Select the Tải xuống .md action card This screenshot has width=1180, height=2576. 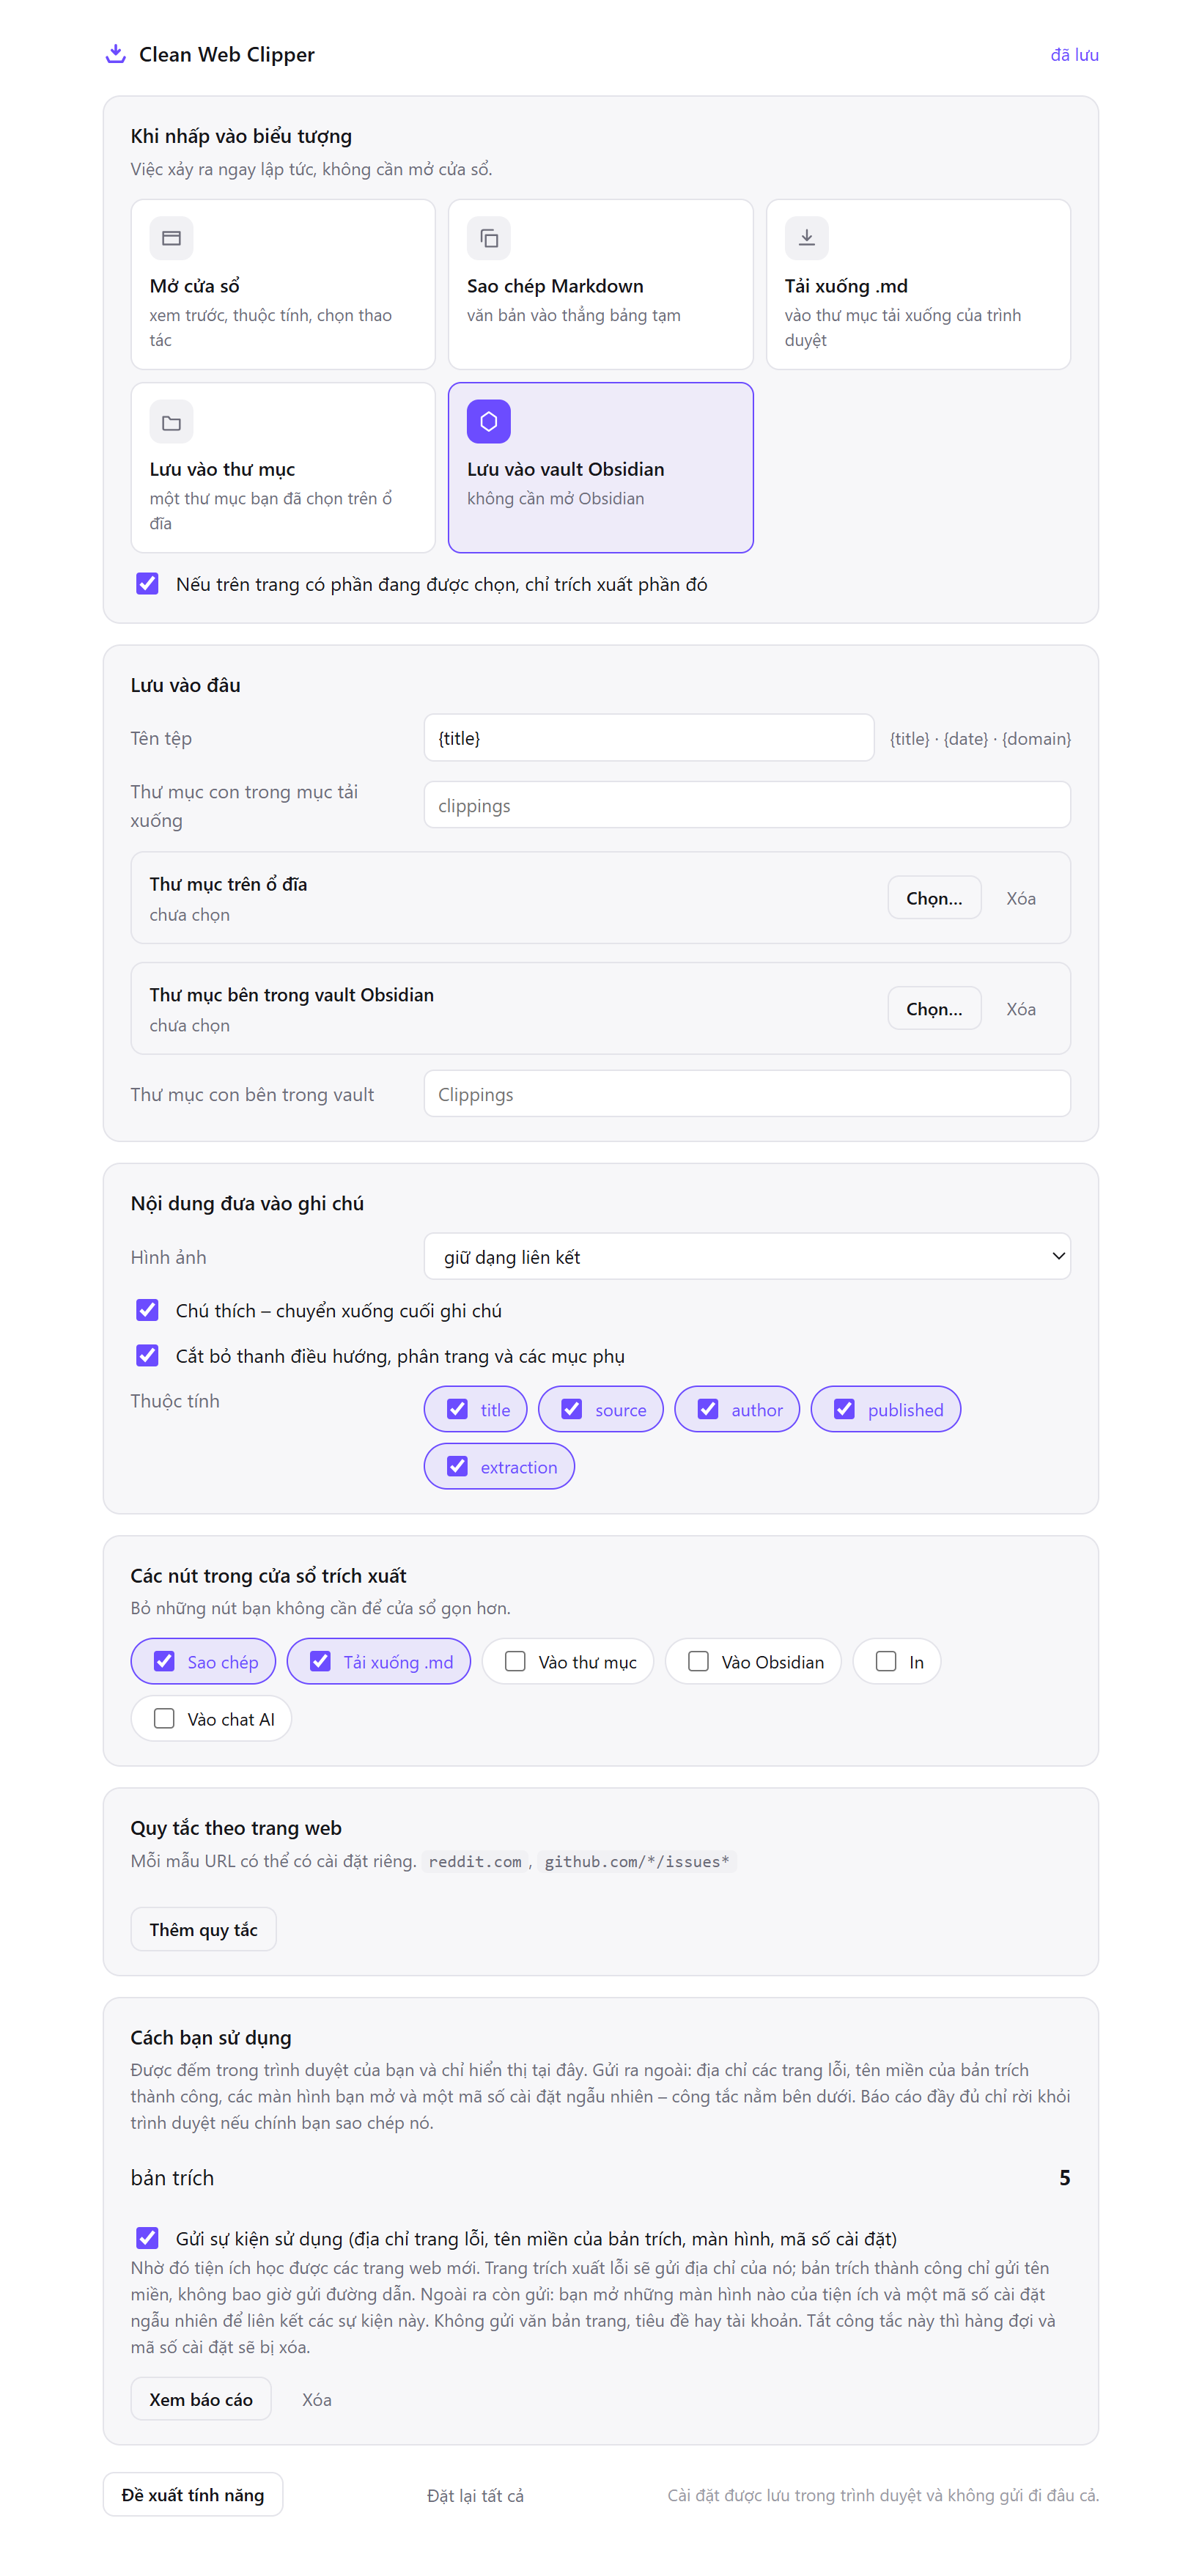(x=918, y=284)
